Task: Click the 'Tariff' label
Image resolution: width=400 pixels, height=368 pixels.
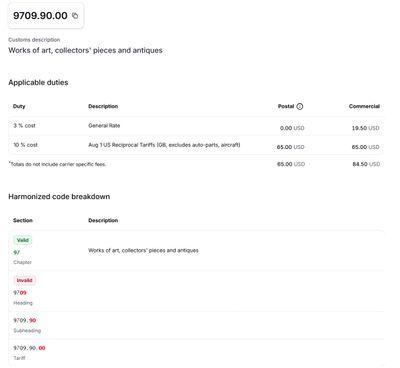Action: click(x=19, y=358)
